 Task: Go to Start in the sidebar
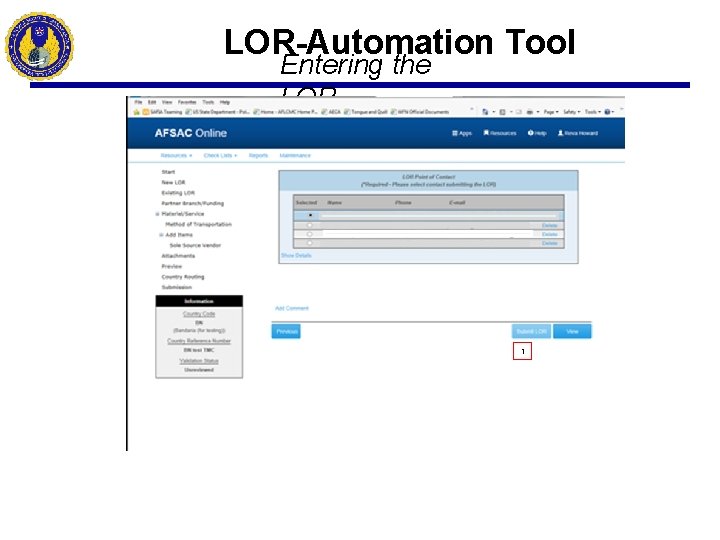pyautogui.click(x=168, y=172)
